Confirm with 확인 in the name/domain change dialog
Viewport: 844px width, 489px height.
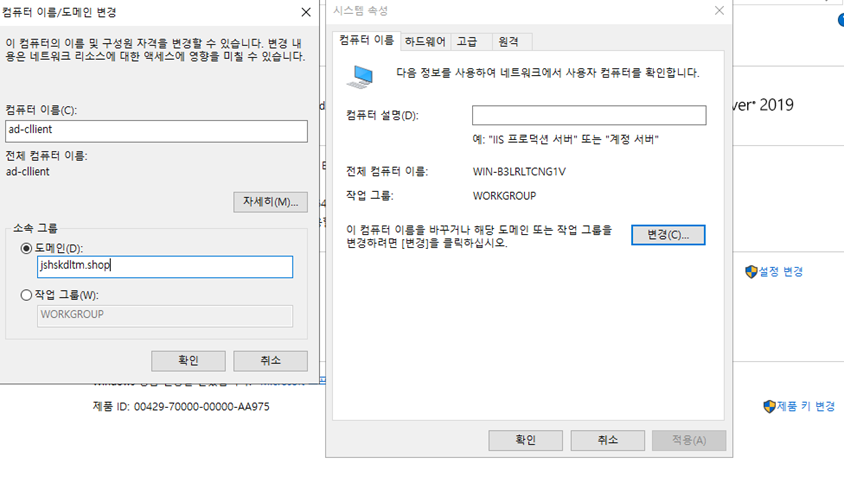(x=188, y=360)
